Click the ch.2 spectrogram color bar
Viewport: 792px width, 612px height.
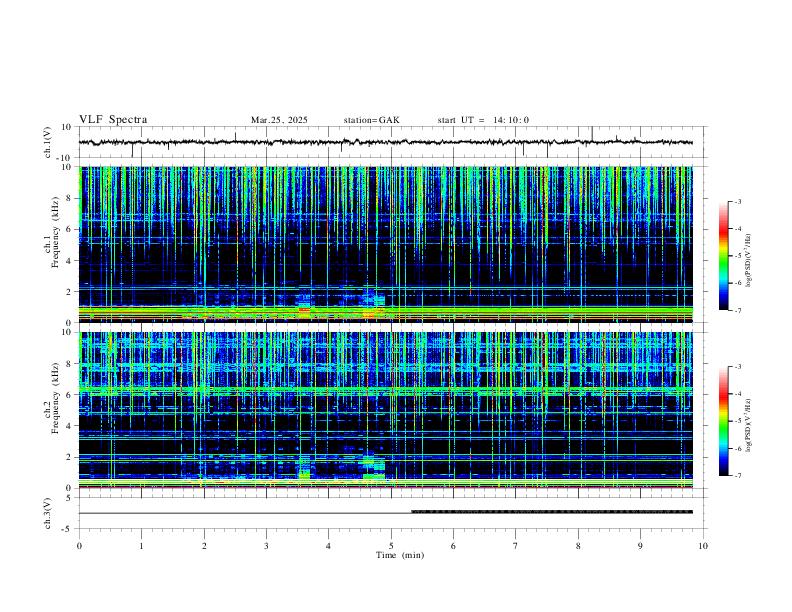[724, 421]
